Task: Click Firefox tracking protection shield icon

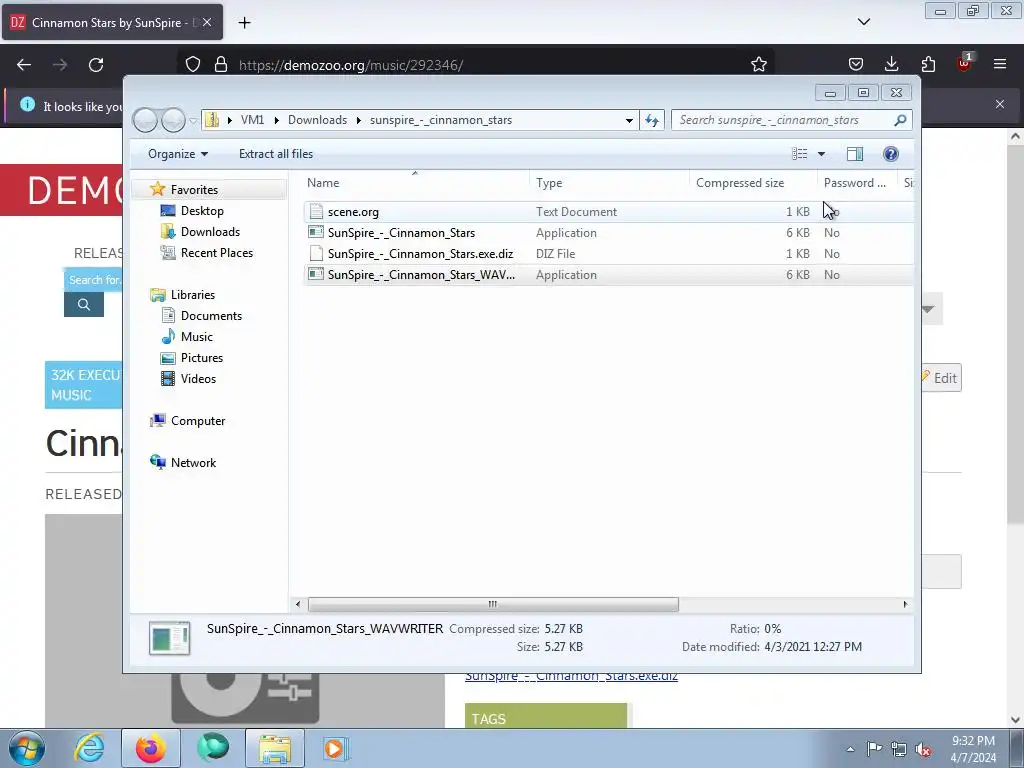Action: pos(193,64)
